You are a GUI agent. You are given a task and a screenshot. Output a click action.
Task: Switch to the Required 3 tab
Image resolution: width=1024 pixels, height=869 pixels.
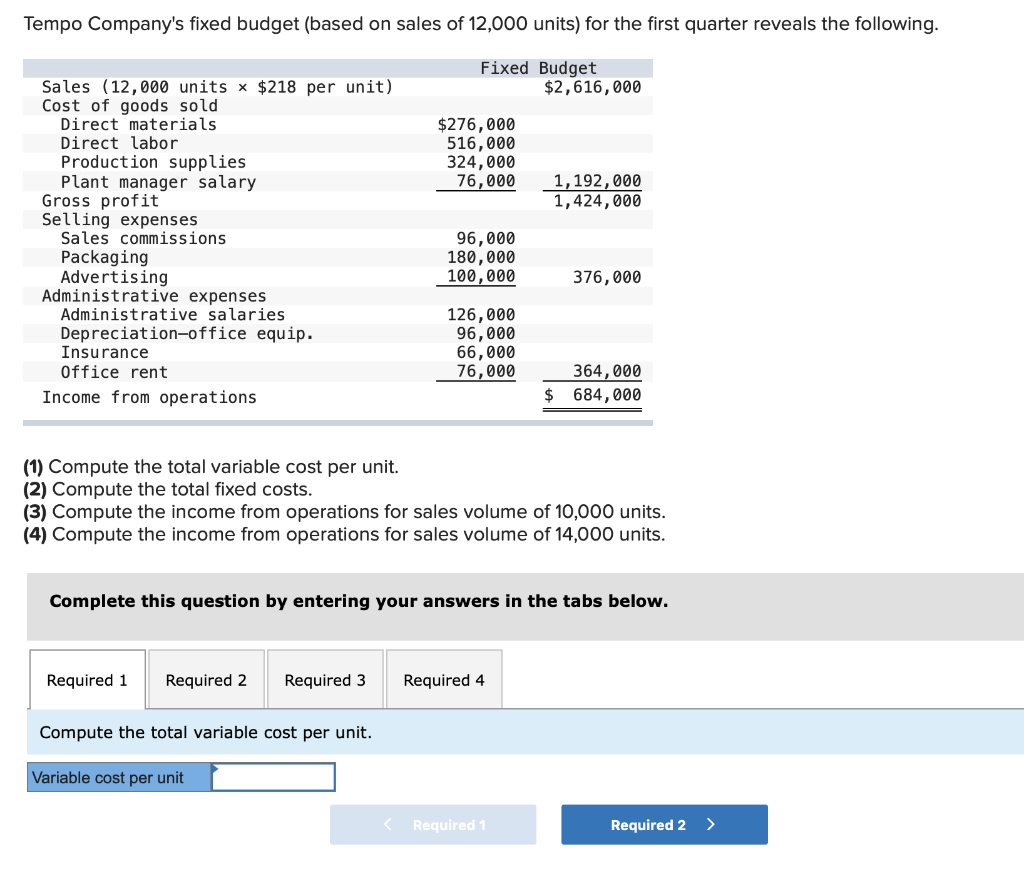[325, 680]
